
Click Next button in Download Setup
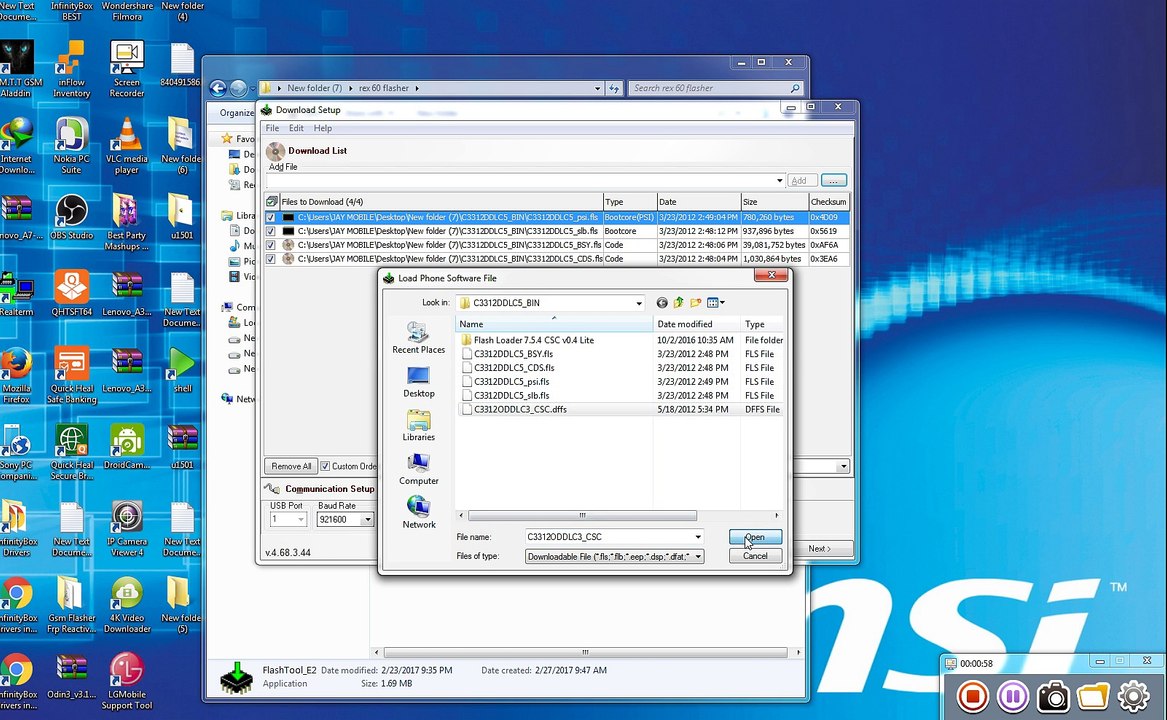tap(819, 549)
